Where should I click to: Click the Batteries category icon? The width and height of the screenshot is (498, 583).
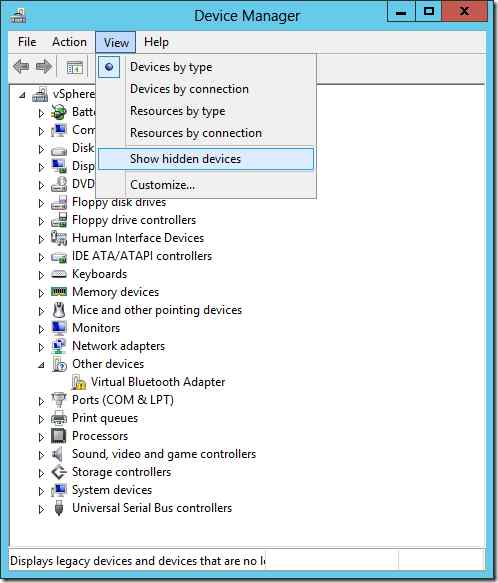click(59, 112)
